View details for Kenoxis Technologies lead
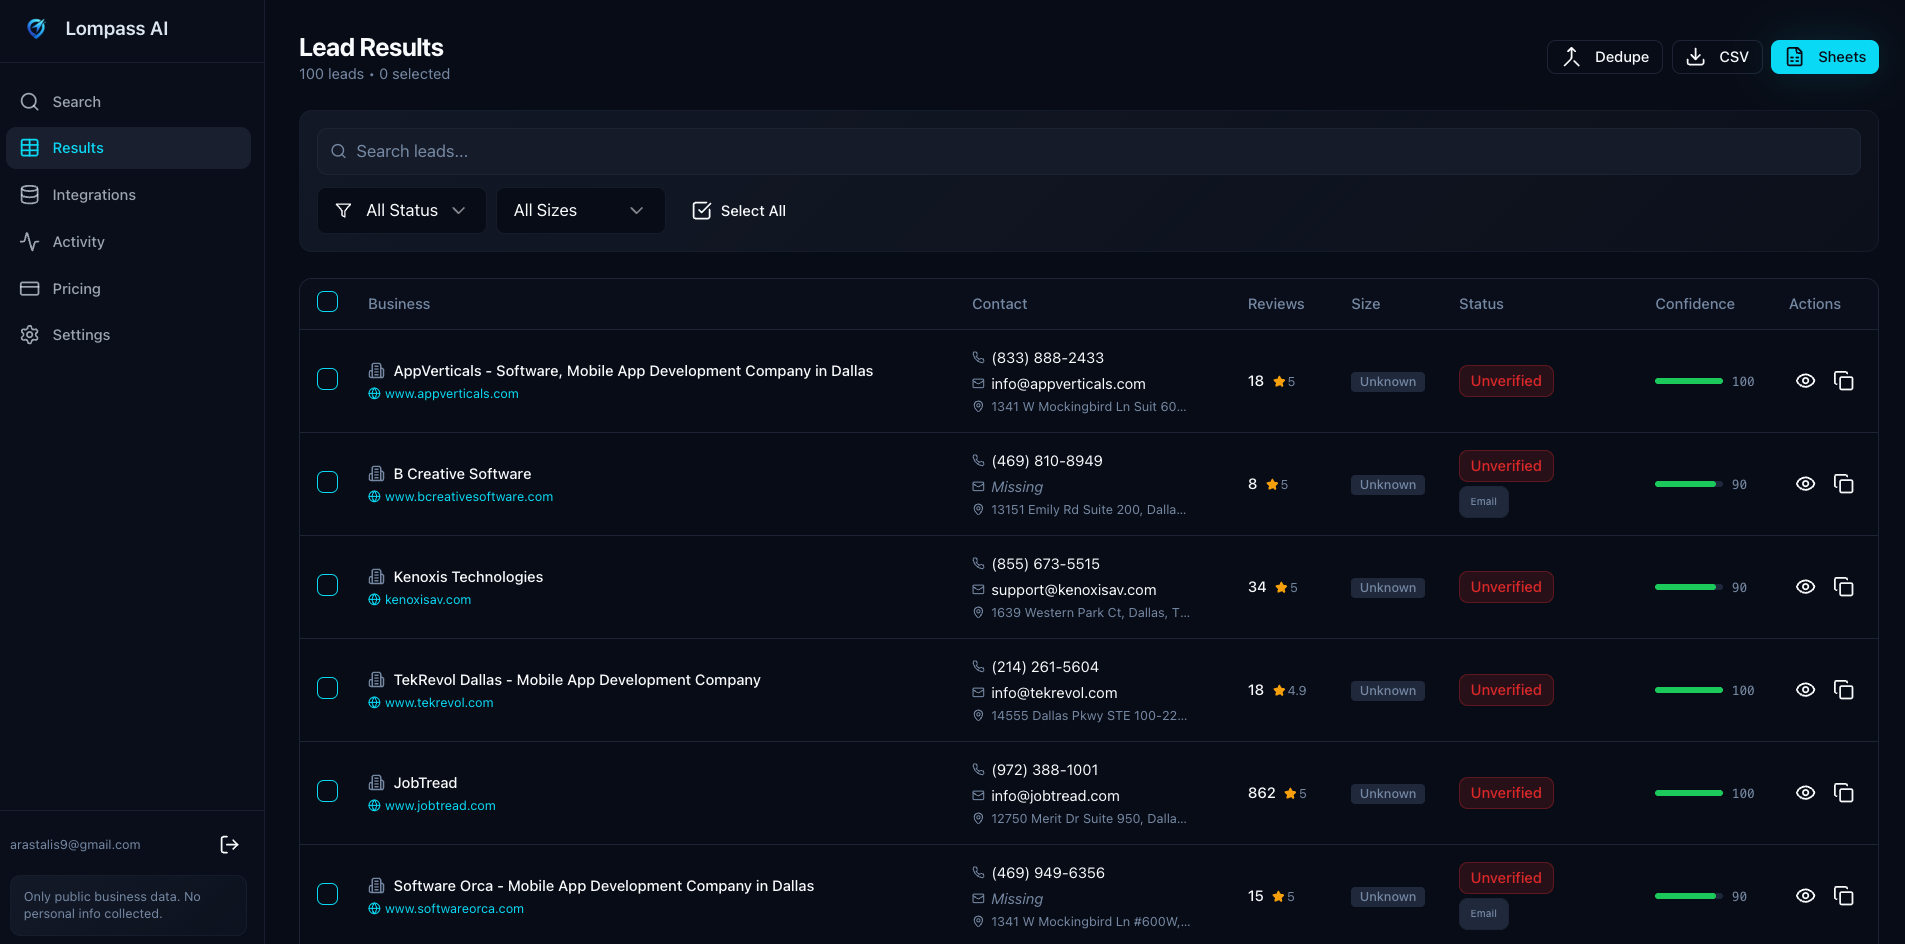This screenshot has height=944, width=1905. 1805,587
